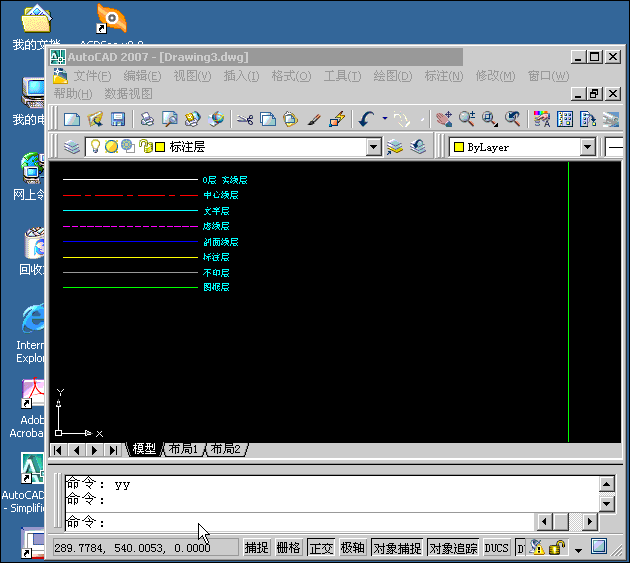Expand the 标注层 layer dropdown
This screenshot has height=563, width=630.
(373, 147)
